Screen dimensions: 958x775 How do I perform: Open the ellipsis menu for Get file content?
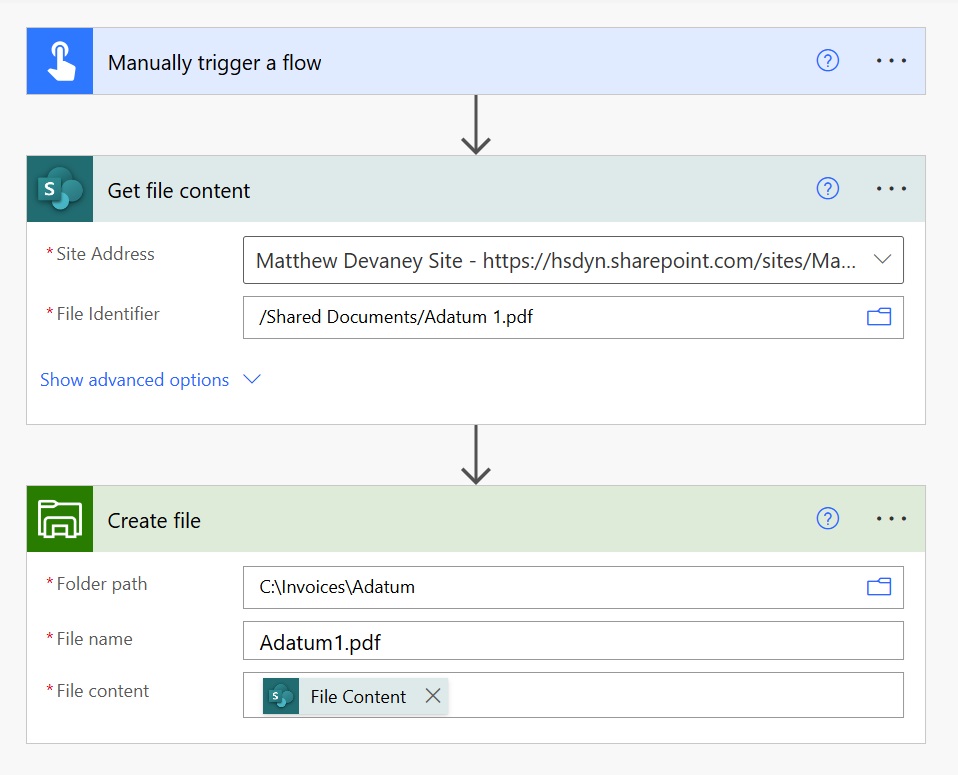tap(891, 188)
